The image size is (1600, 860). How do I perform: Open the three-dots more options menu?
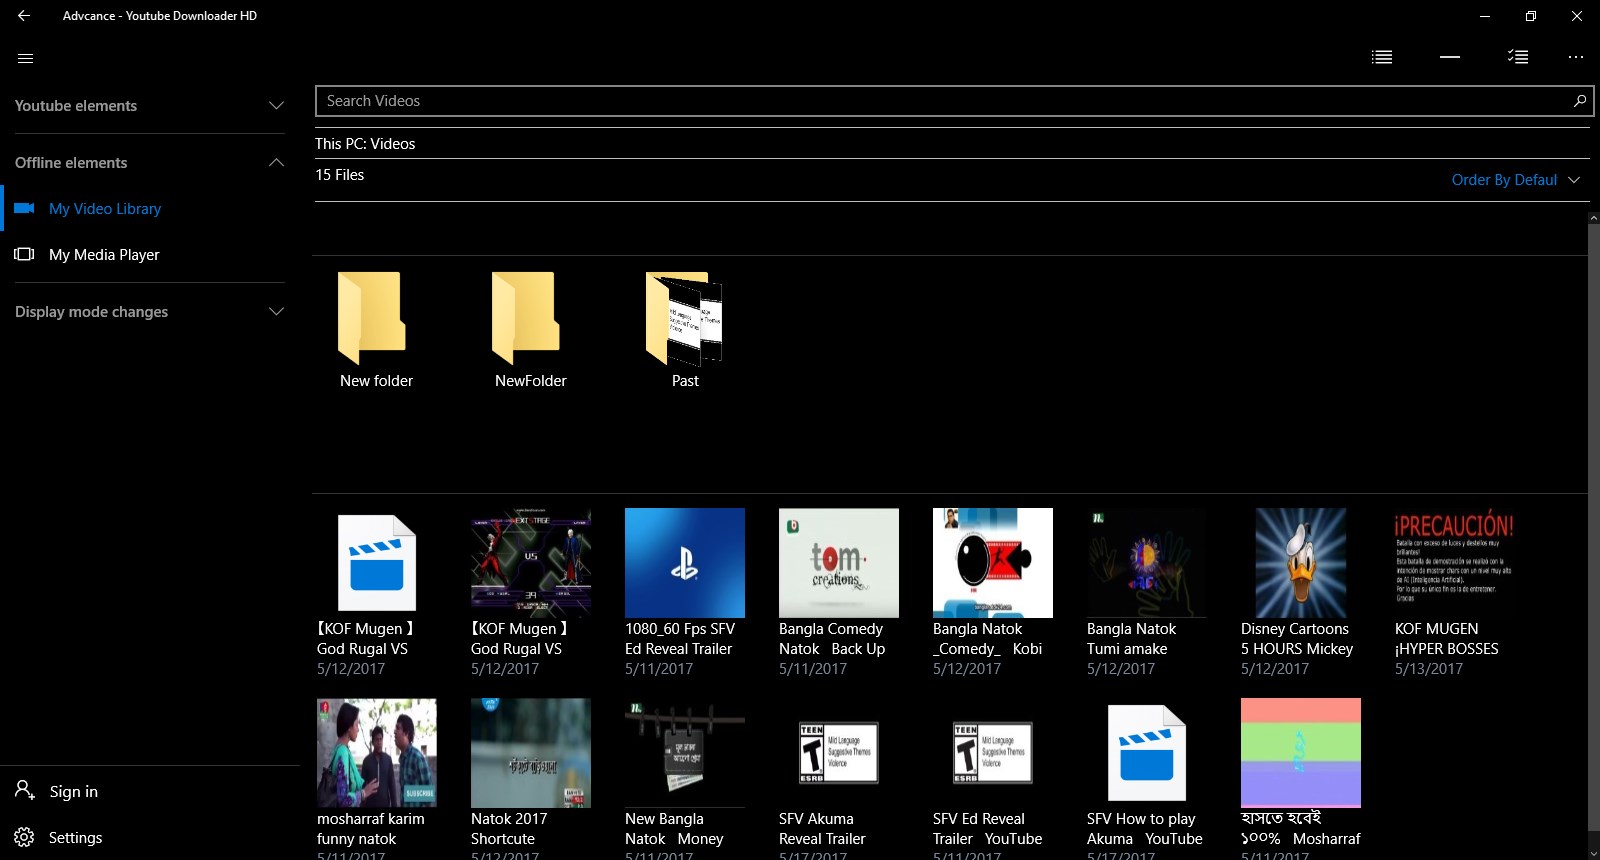[1576, 57]
